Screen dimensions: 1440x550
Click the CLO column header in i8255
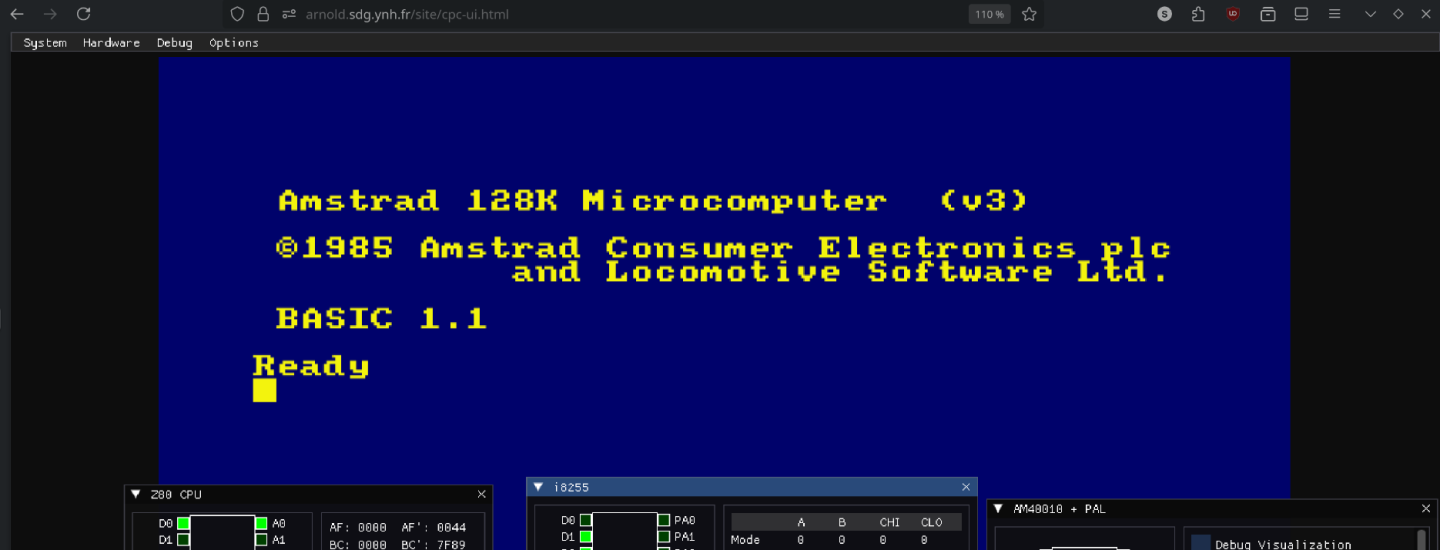[x=931, y=522]
